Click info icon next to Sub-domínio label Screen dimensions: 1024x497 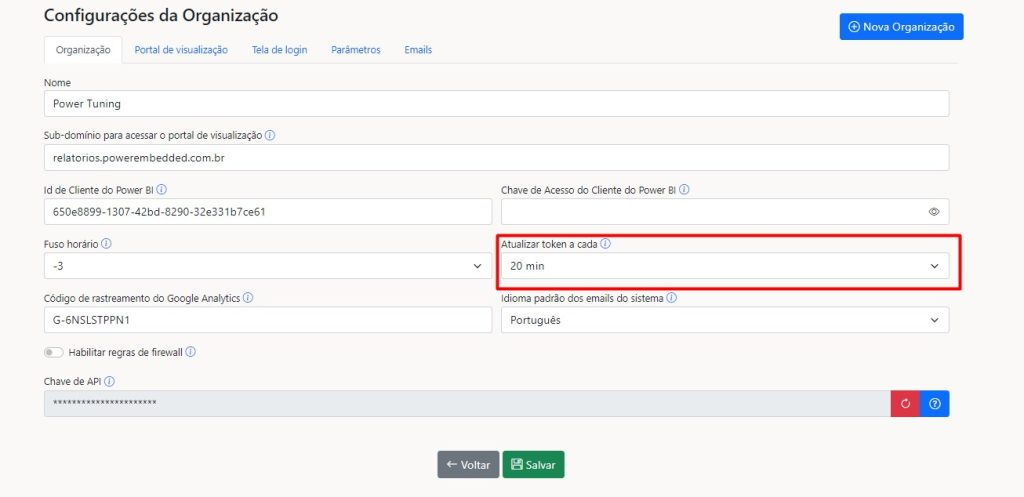[x=270, y=135]
